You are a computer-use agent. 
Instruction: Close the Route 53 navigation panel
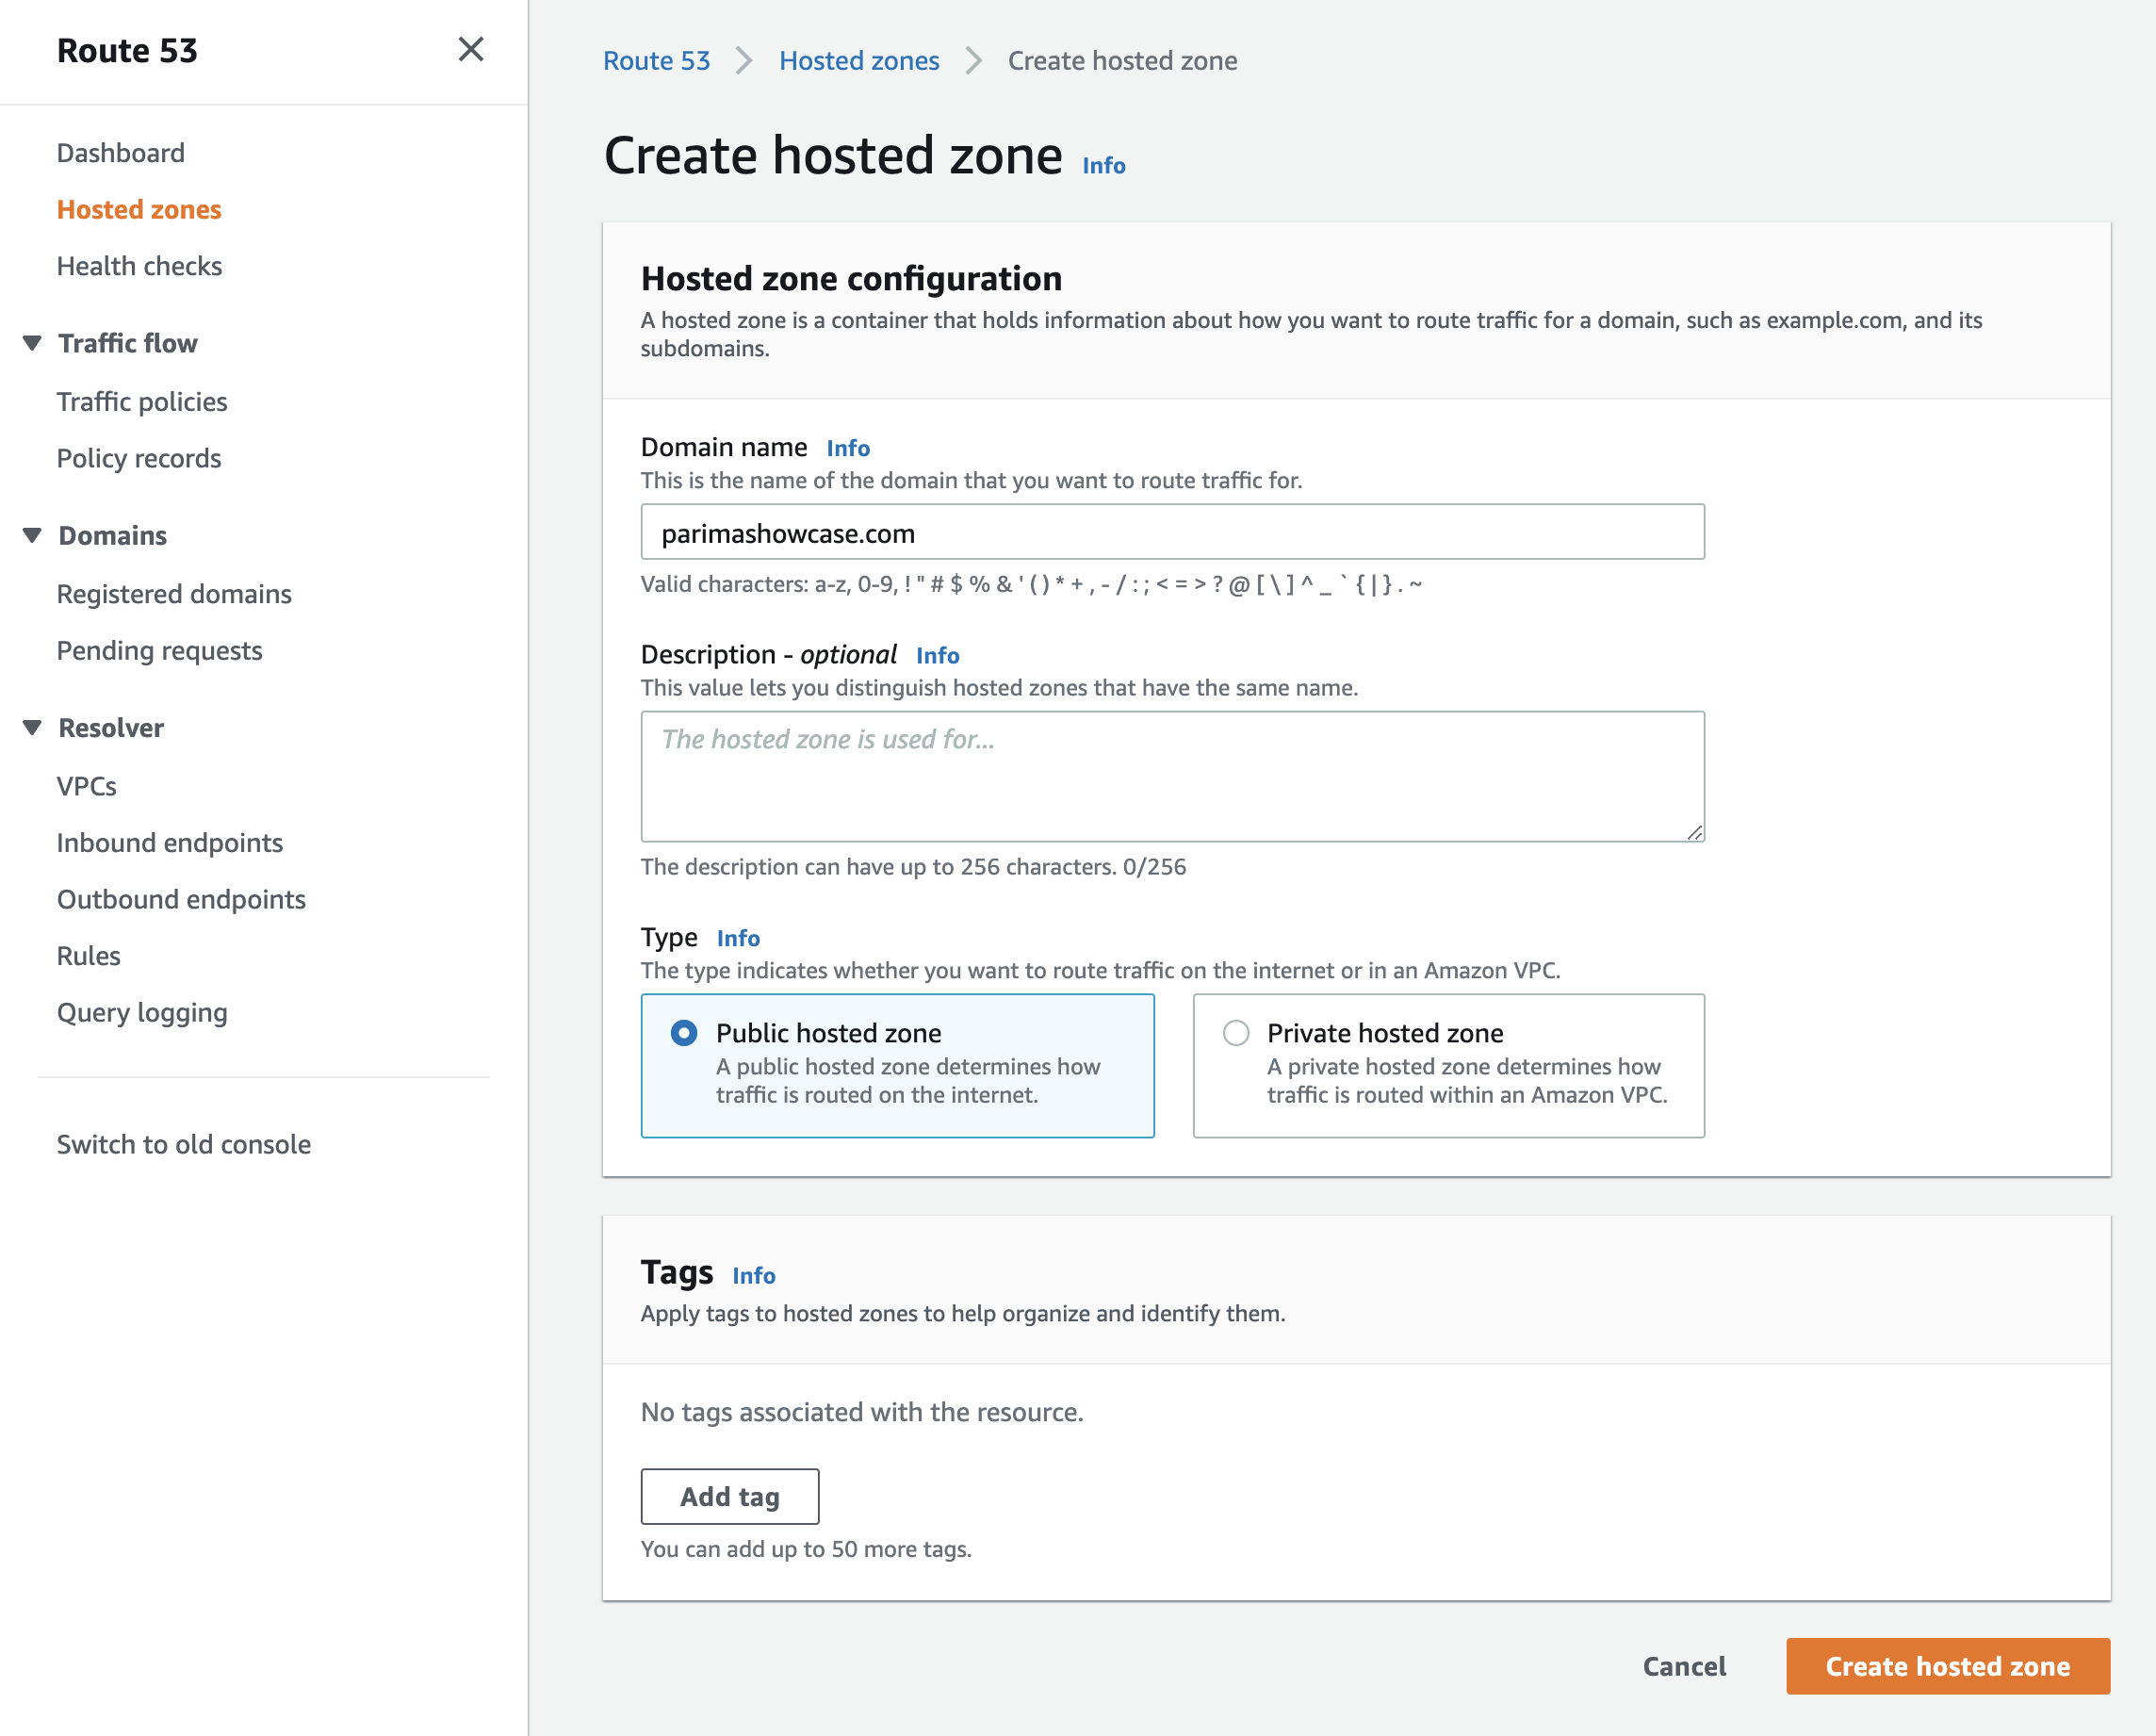[470, 49]
